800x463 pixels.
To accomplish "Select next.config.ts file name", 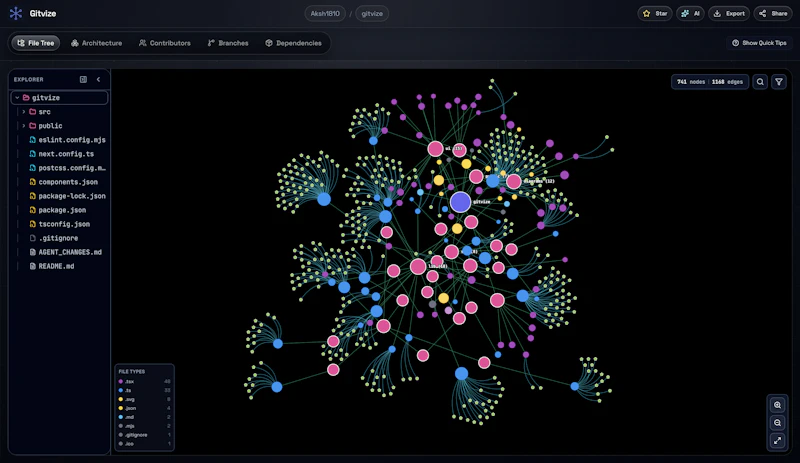I will pyautogui.click(x=66, y=154).
